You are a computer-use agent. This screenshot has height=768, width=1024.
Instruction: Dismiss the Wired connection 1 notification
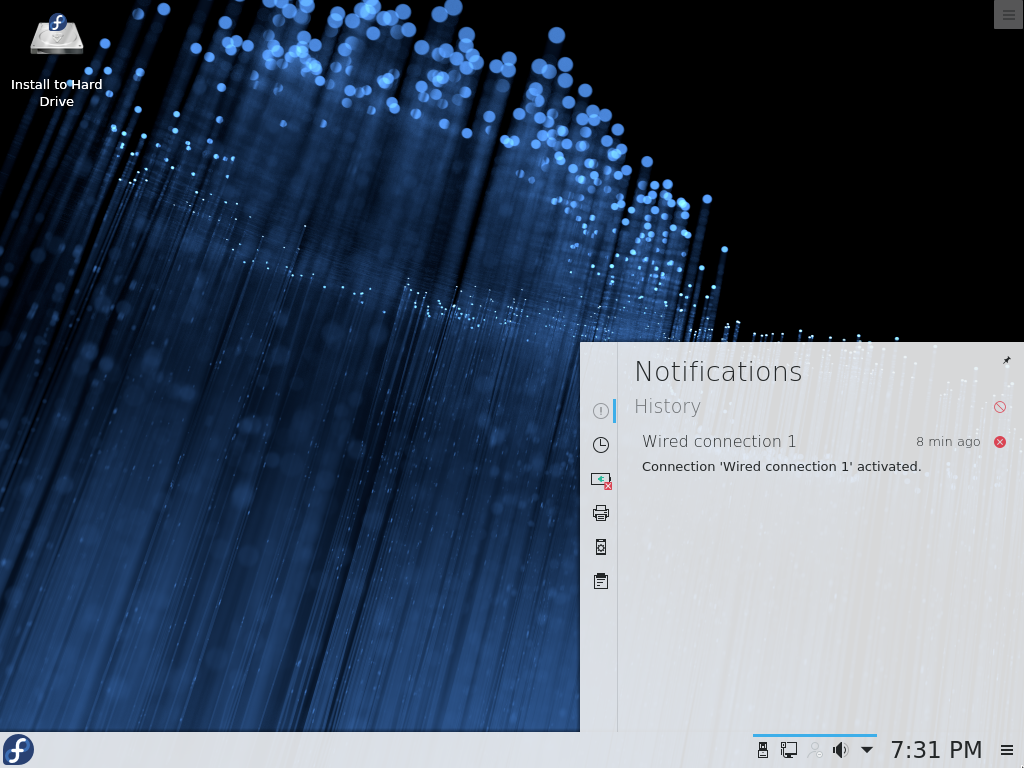coord(1000,442)
